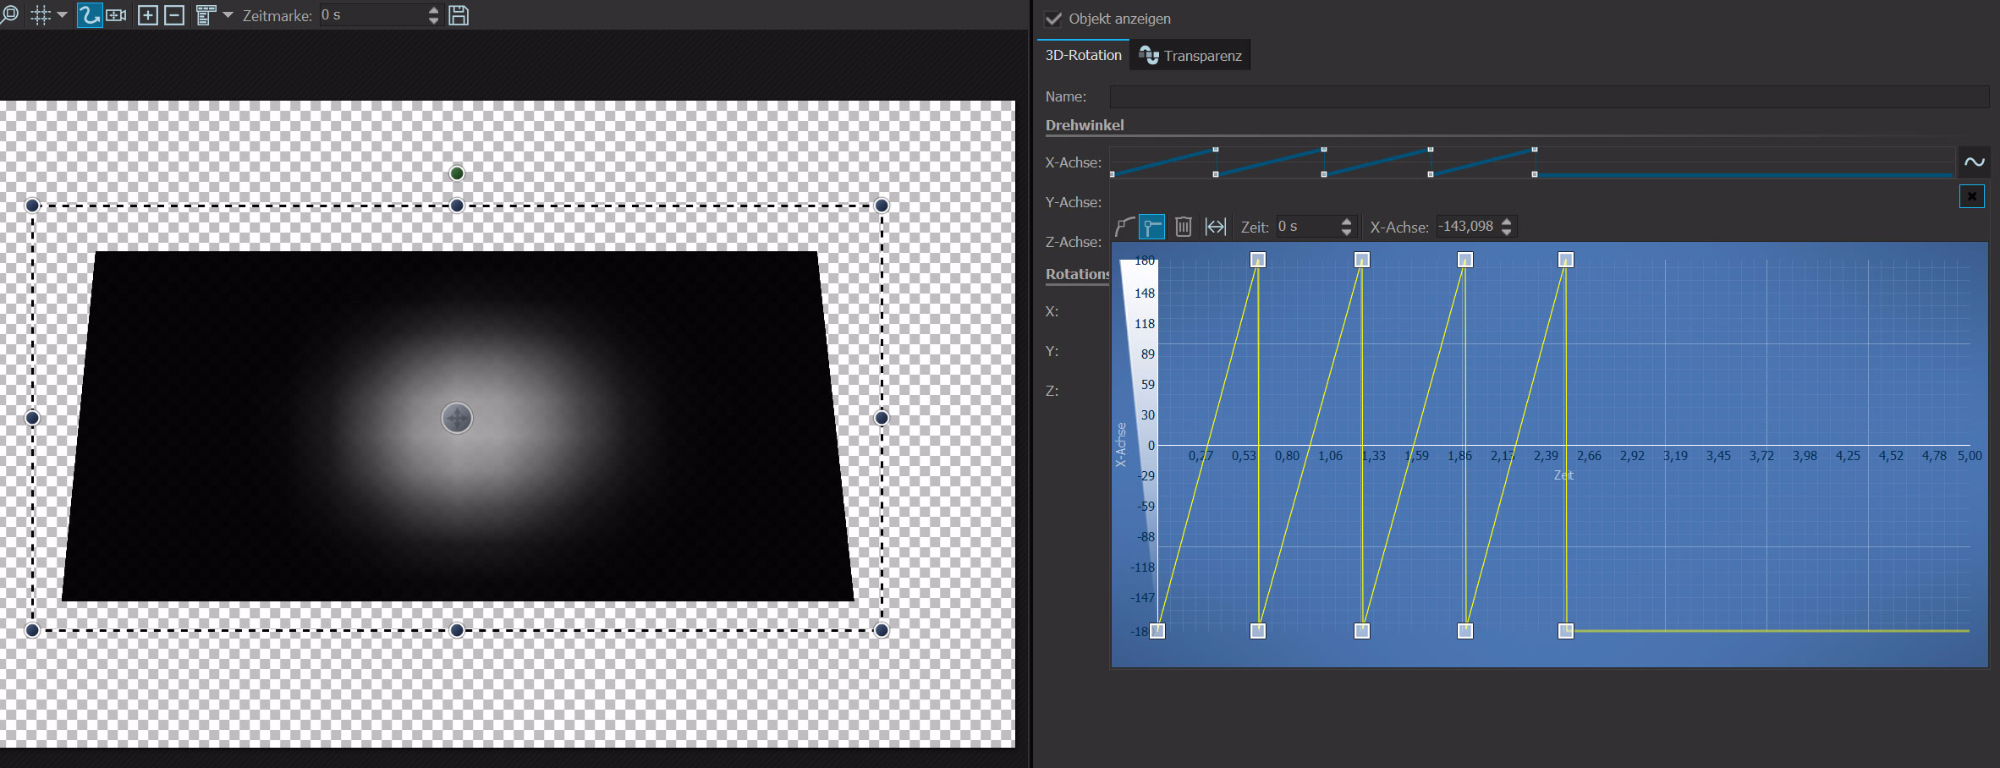Close the curve editor popup
This screenshot has height=768, width=2000.
tap(1971, 196)
